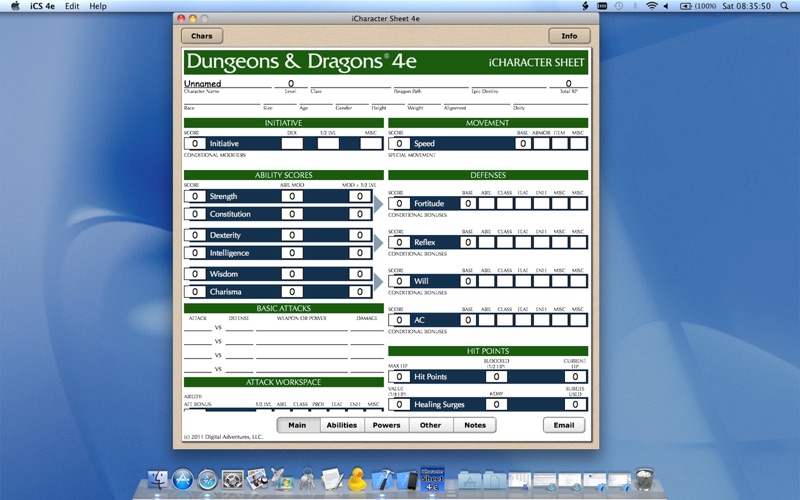The image size is (800, 500).
Task: Open the photos Preview icon in Dock
Action: coord(258,480)
